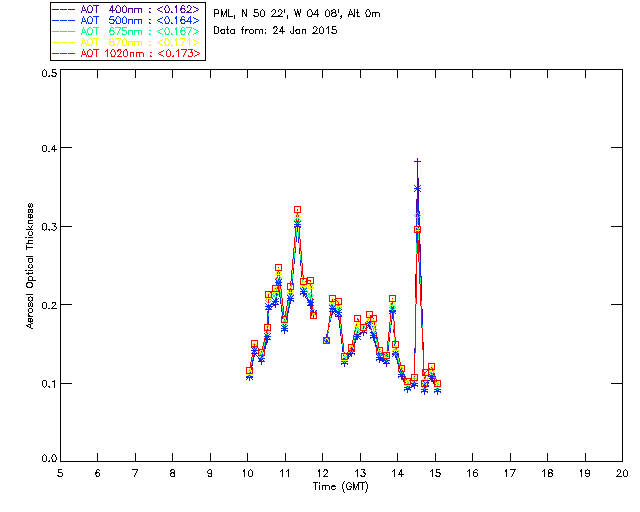
Task: Click the 0.2 y-axis tick label
Action: pyautogui.click(x=49, y=305)
